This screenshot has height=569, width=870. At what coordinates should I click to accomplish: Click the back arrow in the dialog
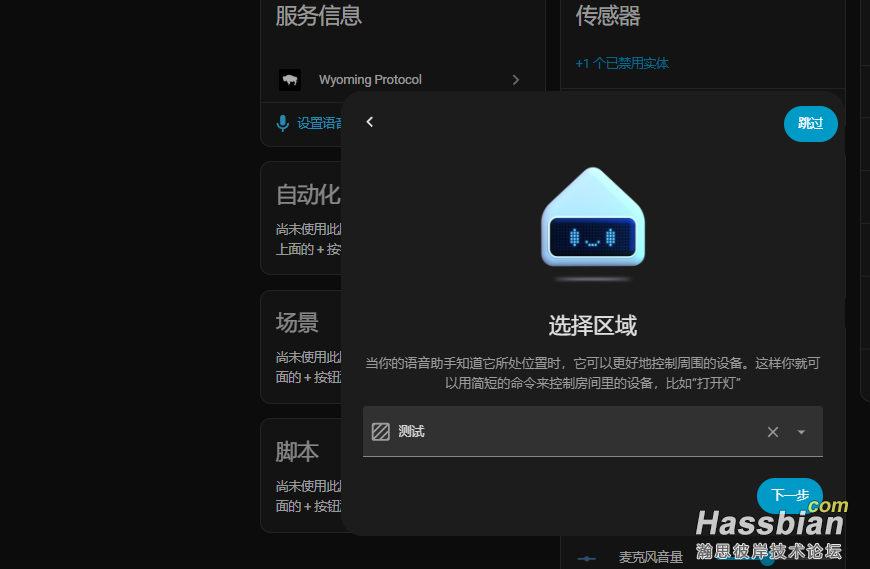[369, 121]
